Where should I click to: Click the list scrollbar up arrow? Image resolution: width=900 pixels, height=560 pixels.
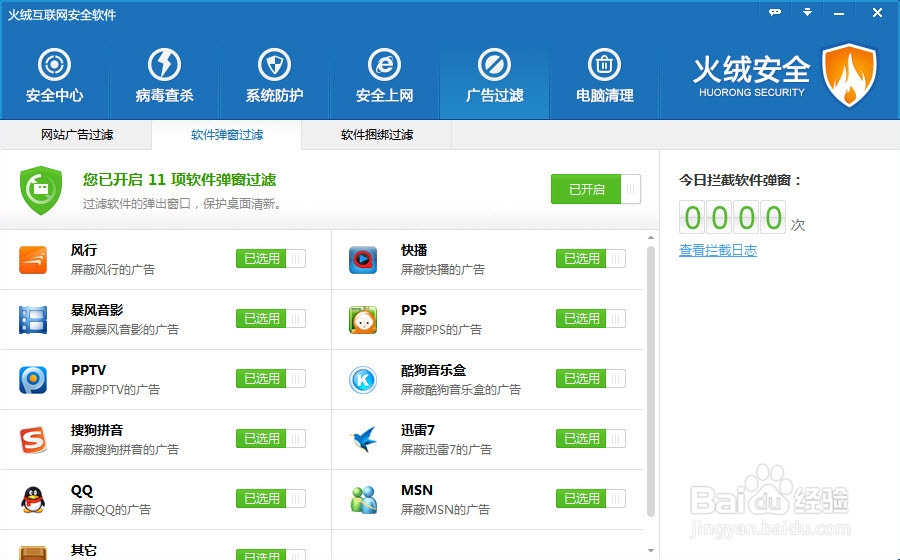pyautogui.click(x=651, y=238)
